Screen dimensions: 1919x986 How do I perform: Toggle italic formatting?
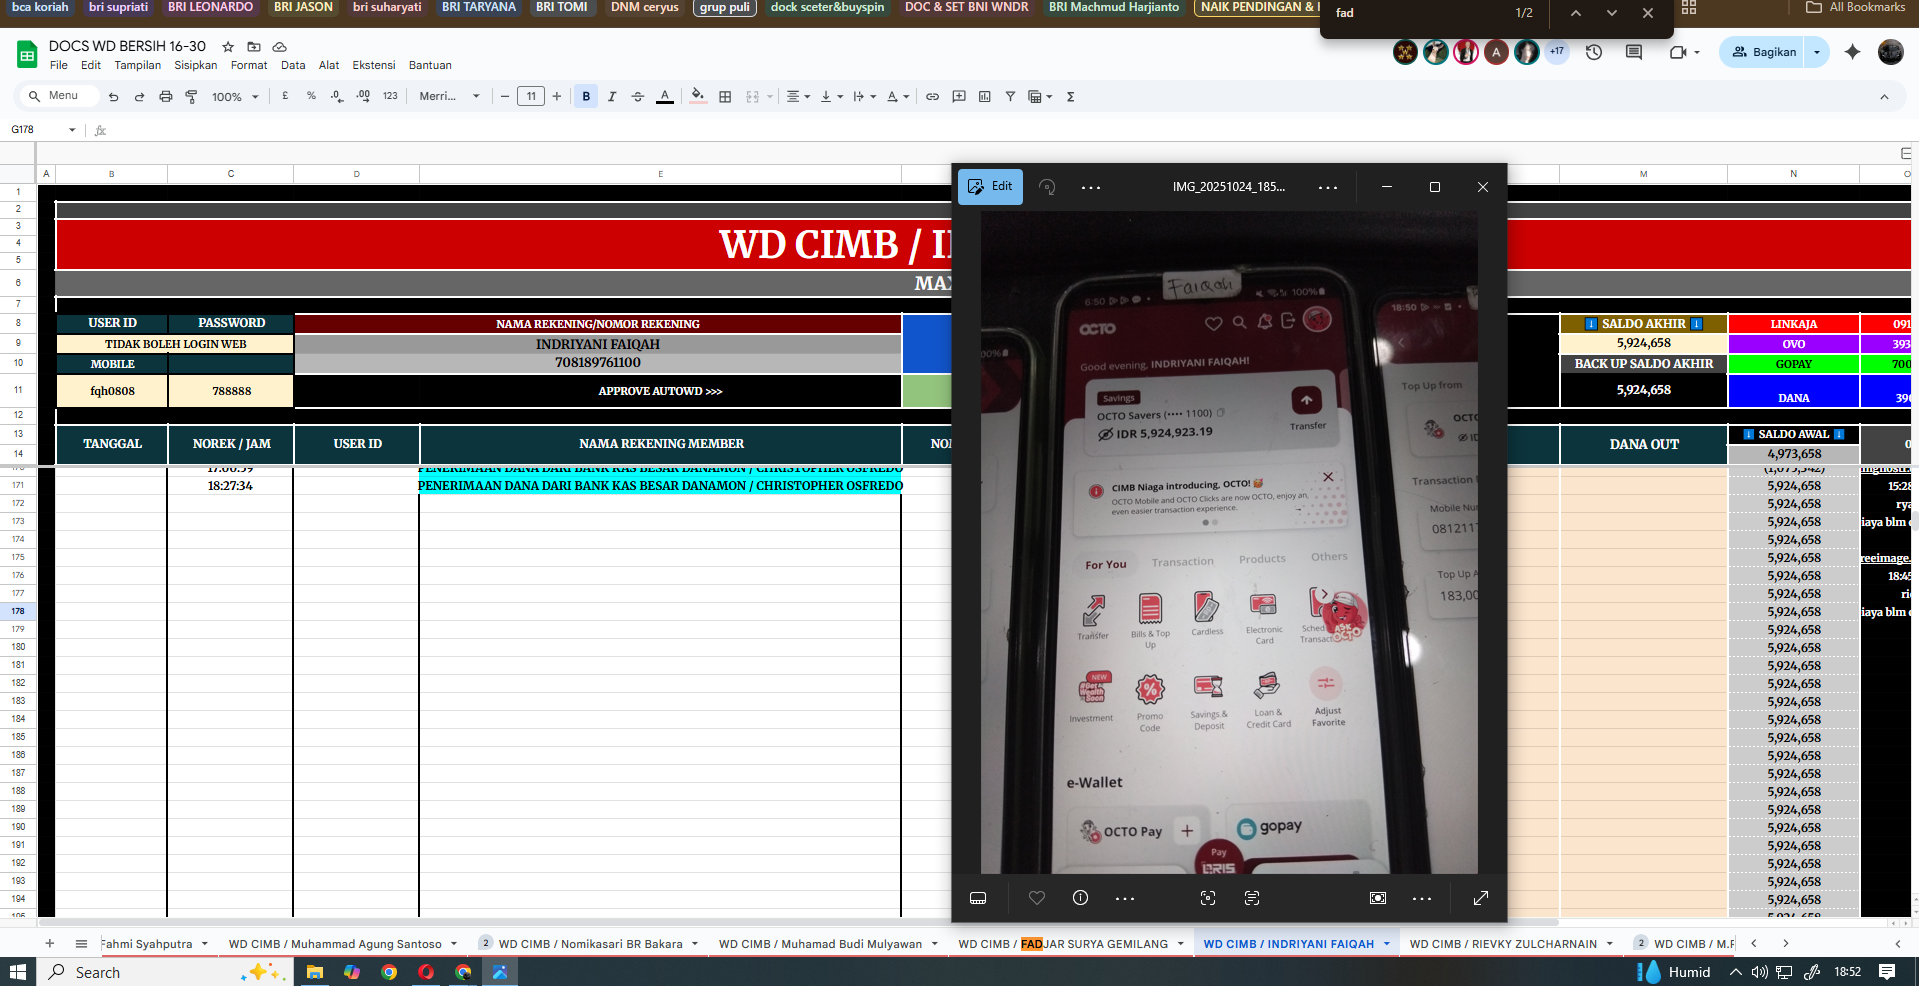point(612,97)
